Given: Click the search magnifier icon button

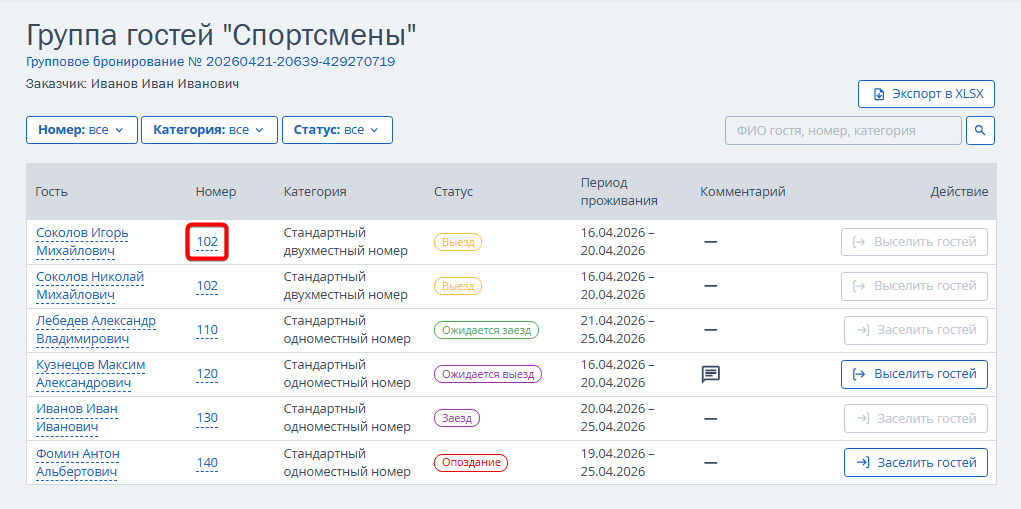Looking at the screenshot, I should tap(980, 130).
